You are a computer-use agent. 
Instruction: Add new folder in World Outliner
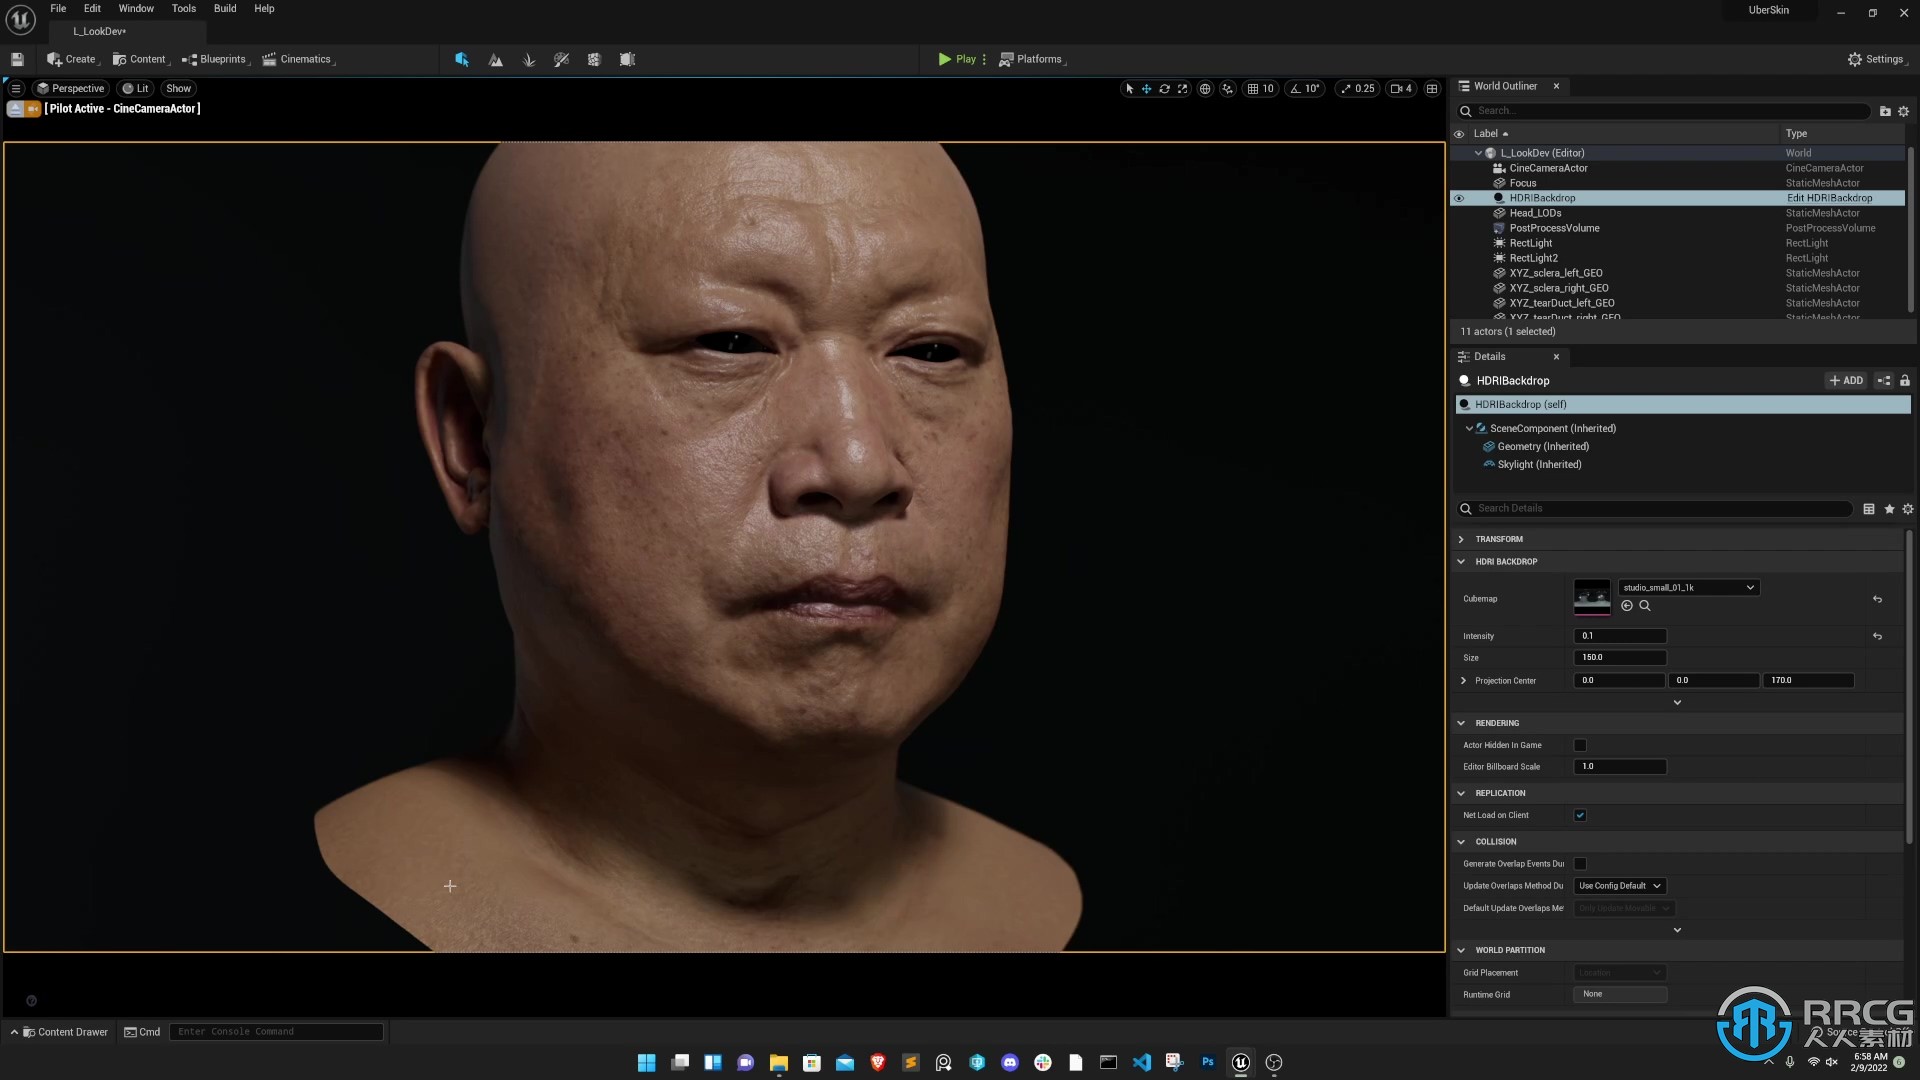click(1885, 111)
